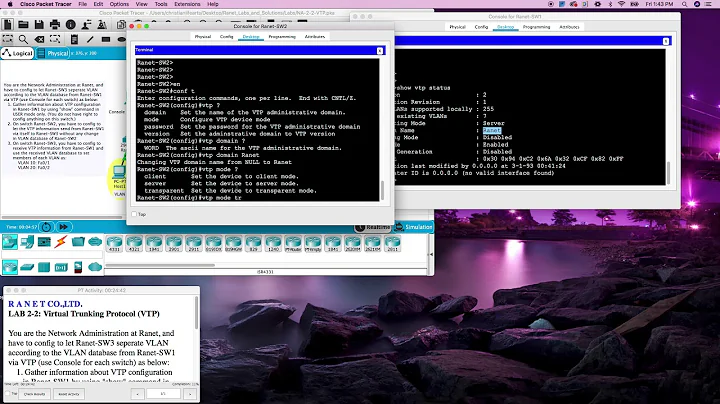The height and width of the screenshot is (404, 720).
Task: Switch to Logical workspace view
Action: [17, 53]
